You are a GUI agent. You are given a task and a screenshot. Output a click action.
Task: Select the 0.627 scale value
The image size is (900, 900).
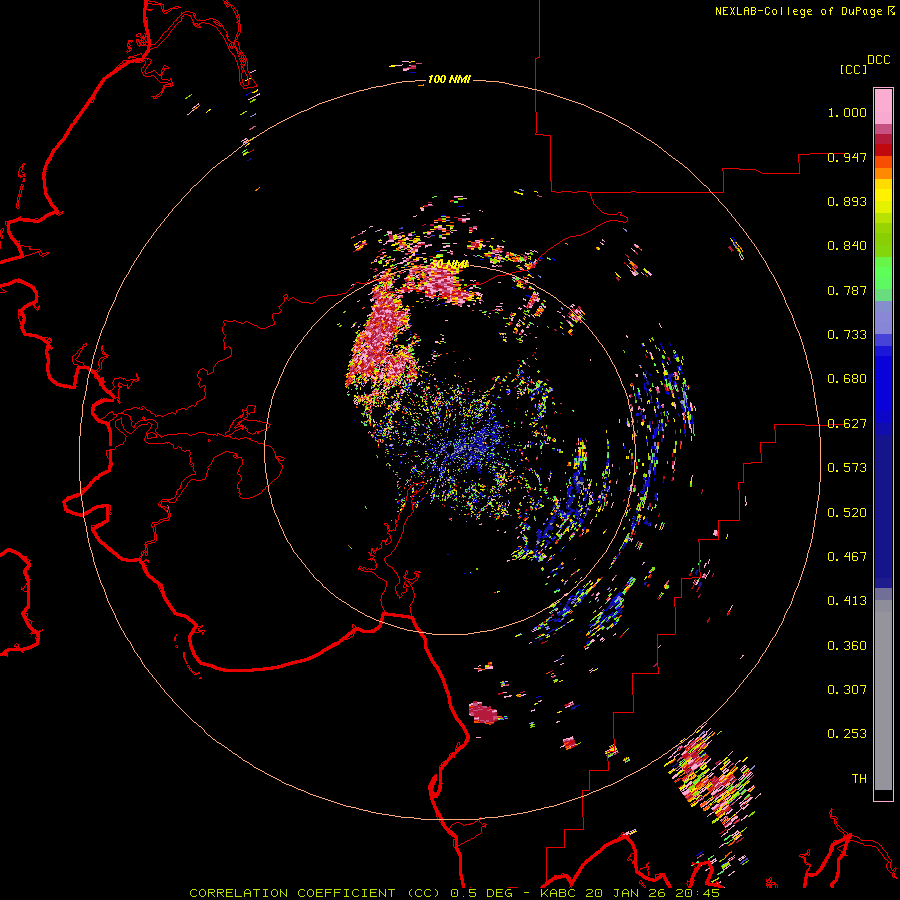[x=847, y=424]
